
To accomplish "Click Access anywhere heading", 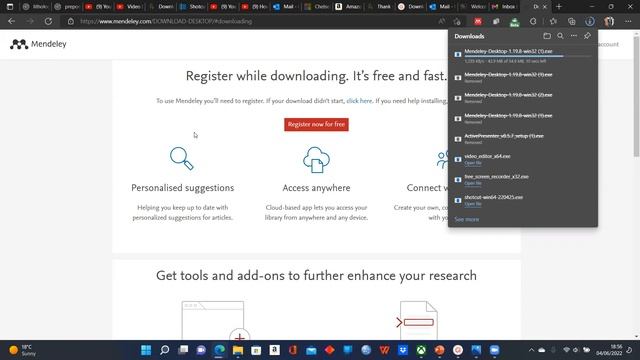I will tap(316, 188).
